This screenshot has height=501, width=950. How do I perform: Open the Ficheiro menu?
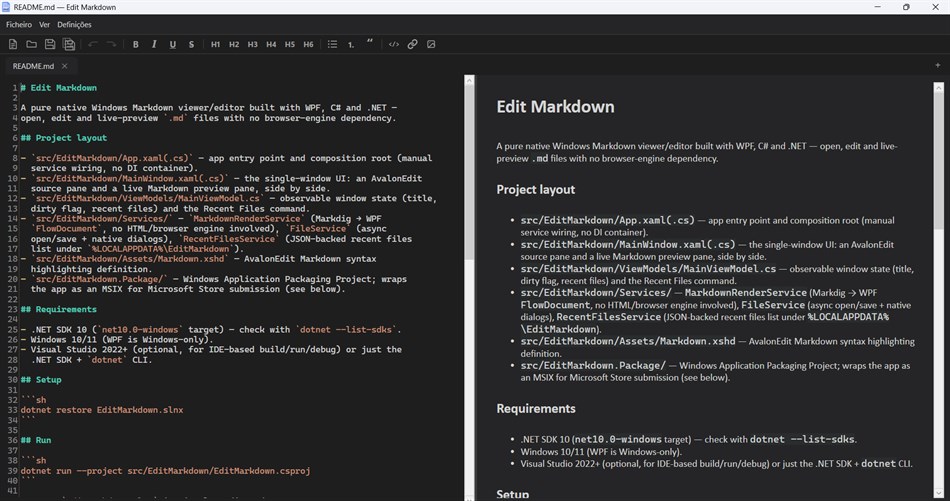[19, 25]
